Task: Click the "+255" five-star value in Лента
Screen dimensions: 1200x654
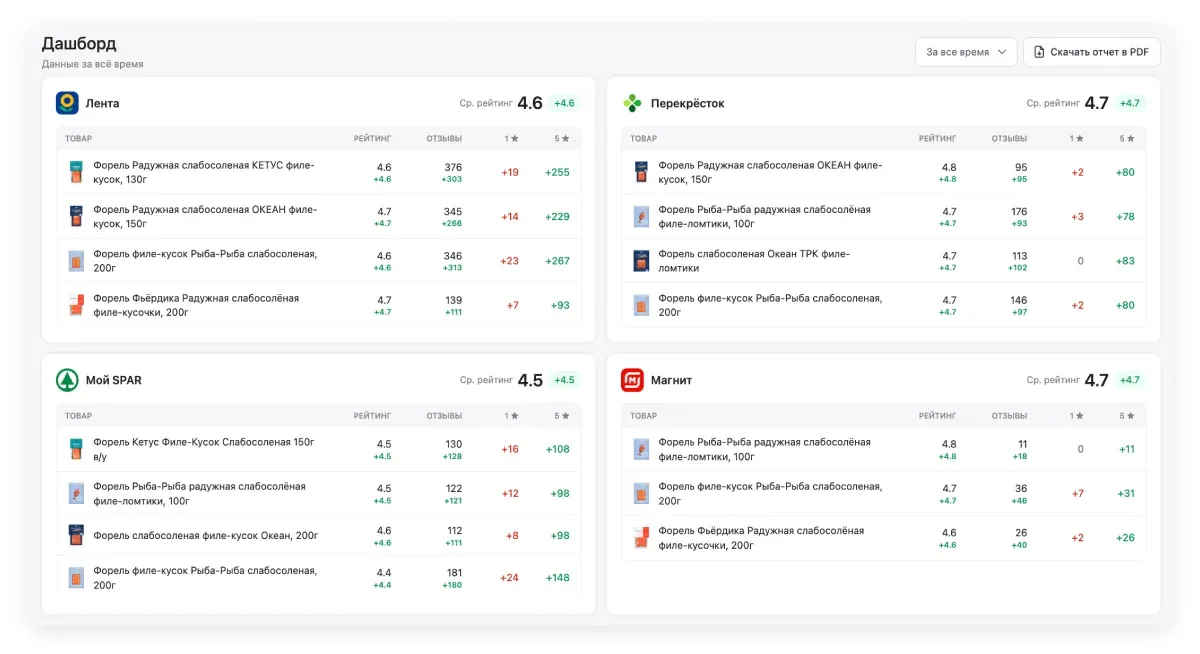Action: tap(557, 172)
